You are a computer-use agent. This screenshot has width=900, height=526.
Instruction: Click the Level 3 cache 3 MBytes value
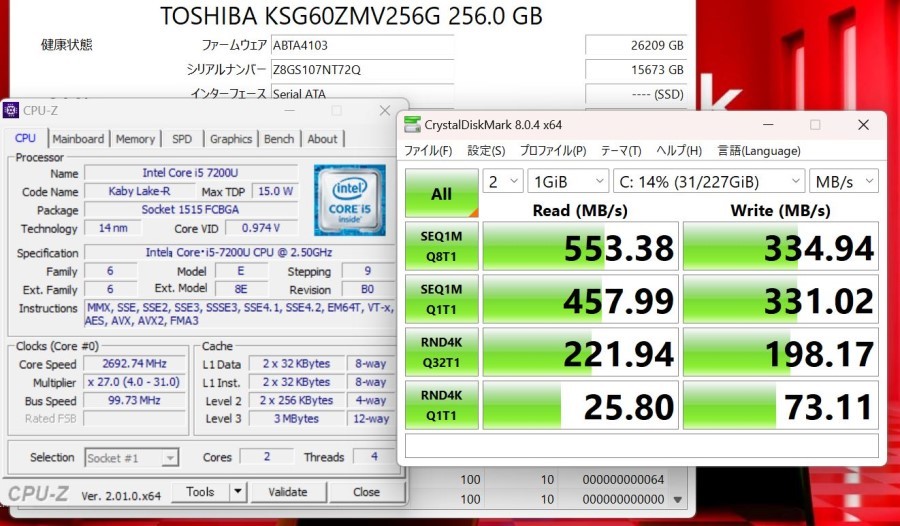(x=296, y=419)
